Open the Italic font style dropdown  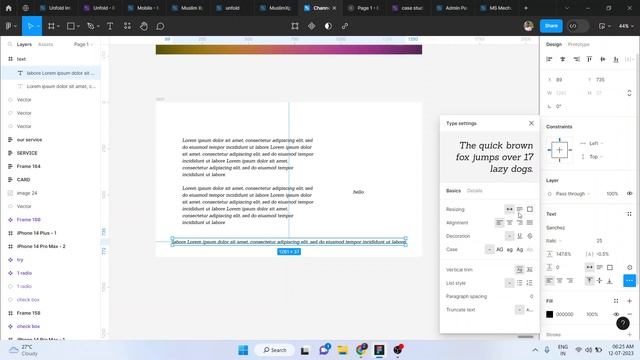coord(554,241)
